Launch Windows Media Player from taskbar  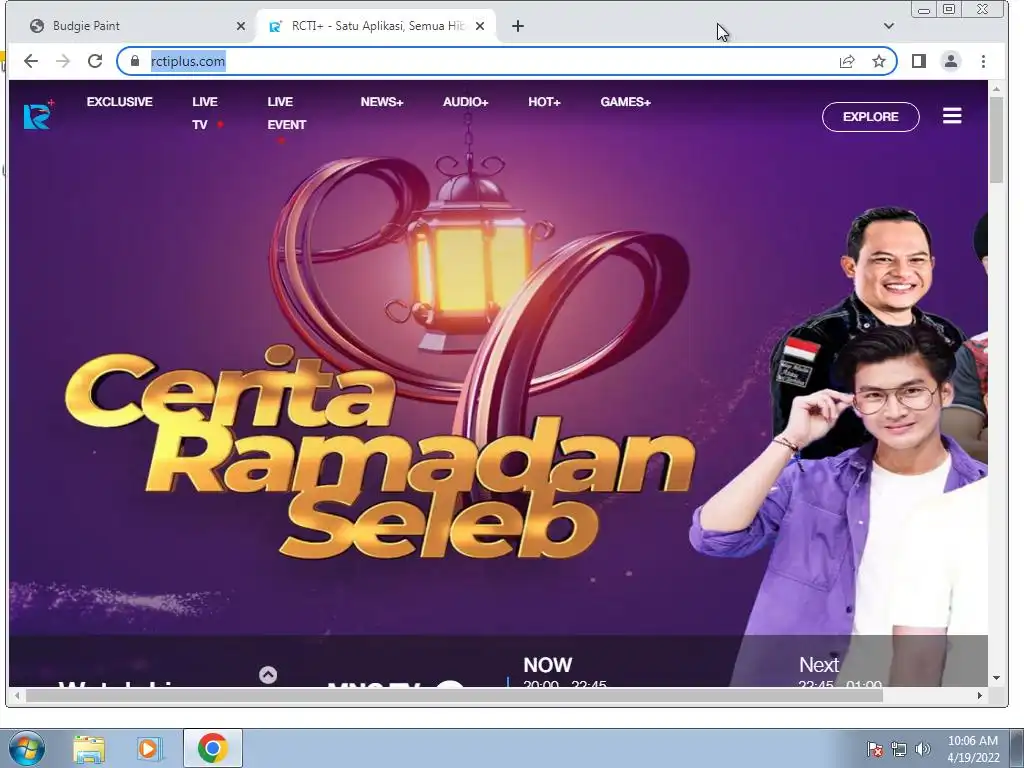[x=150, y=749]
